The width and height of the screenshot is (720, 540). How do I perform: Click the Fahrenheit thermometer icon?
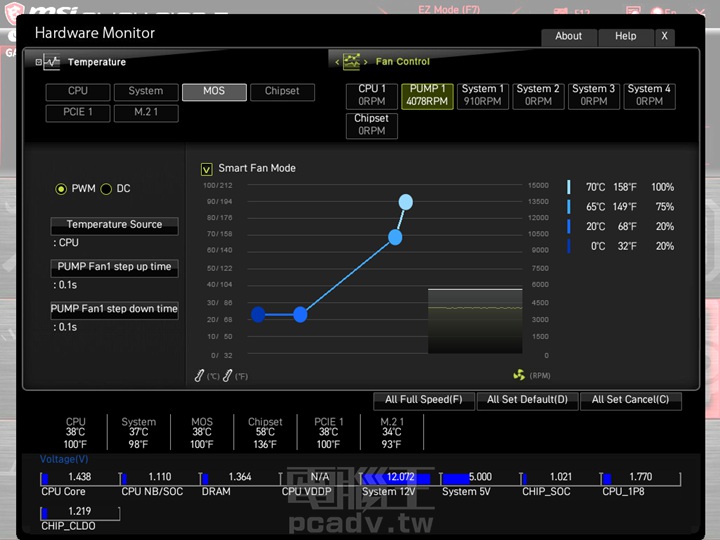tap(228, 375)
